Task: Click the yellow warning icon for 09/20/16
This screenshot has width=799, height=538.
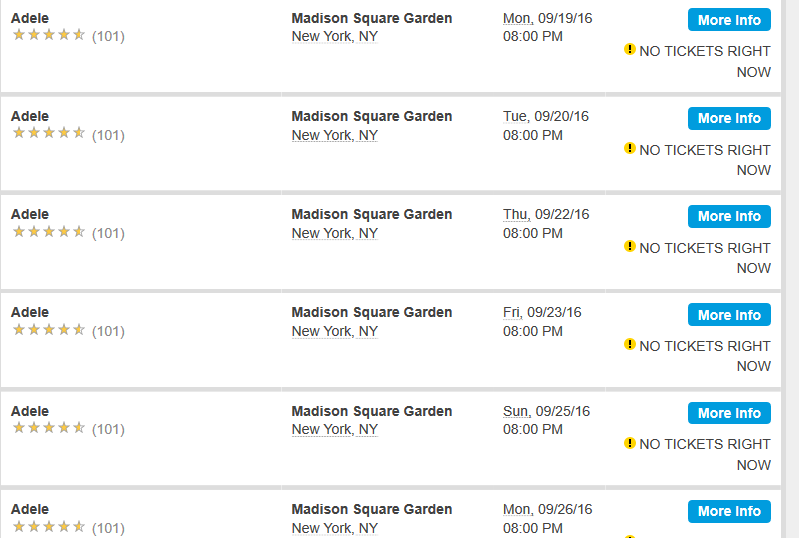Action: click(x=630, y=148)
